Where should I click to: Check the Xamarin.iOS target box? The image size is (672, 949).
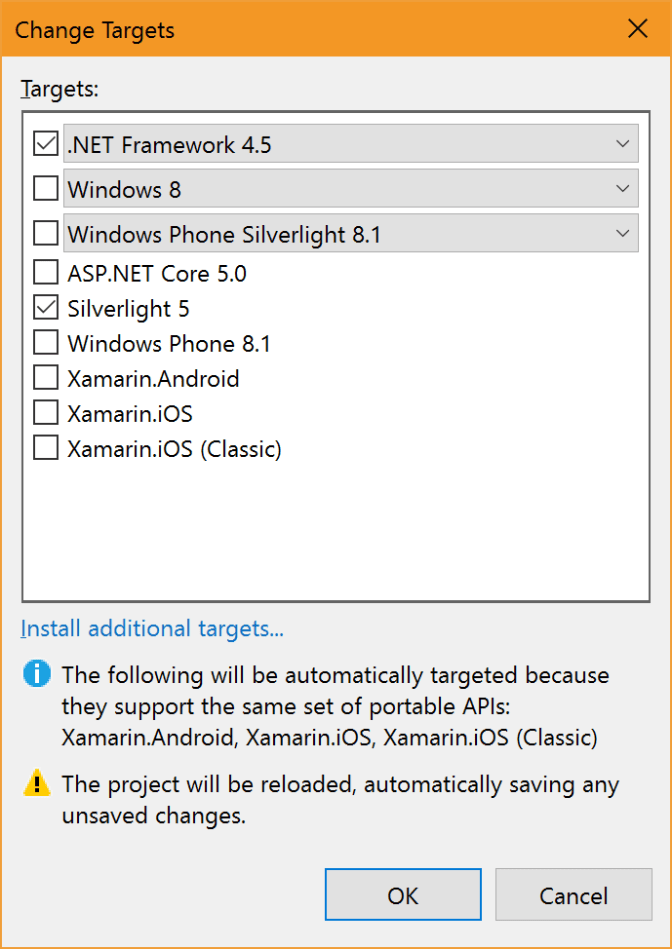[x=45, y=412]
